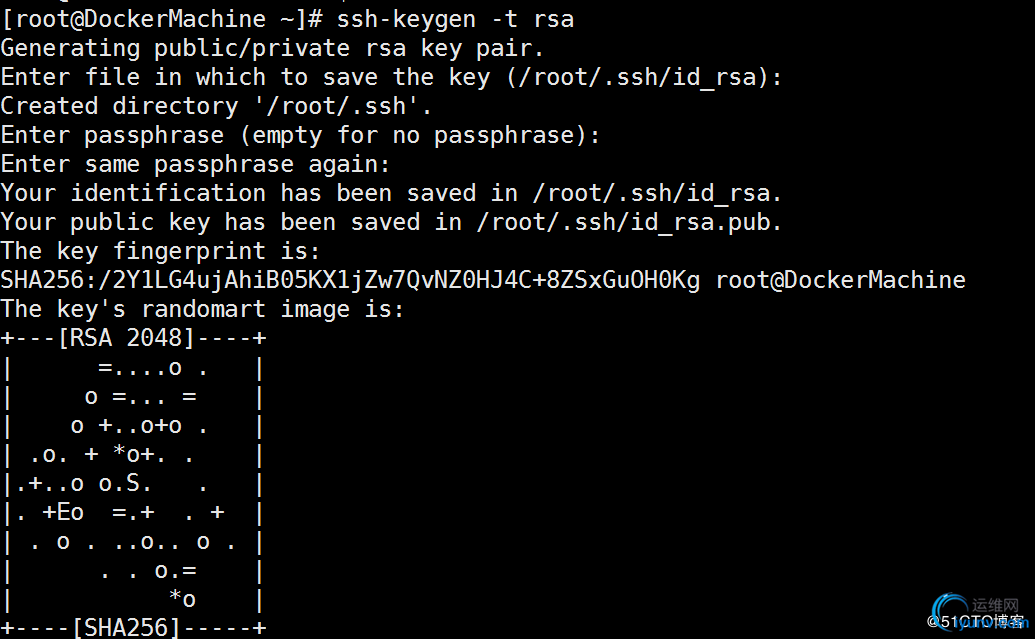1035x639 pixels.
Task: Click the *o characters in the randomart's last row
Action: tap(182, 598)
